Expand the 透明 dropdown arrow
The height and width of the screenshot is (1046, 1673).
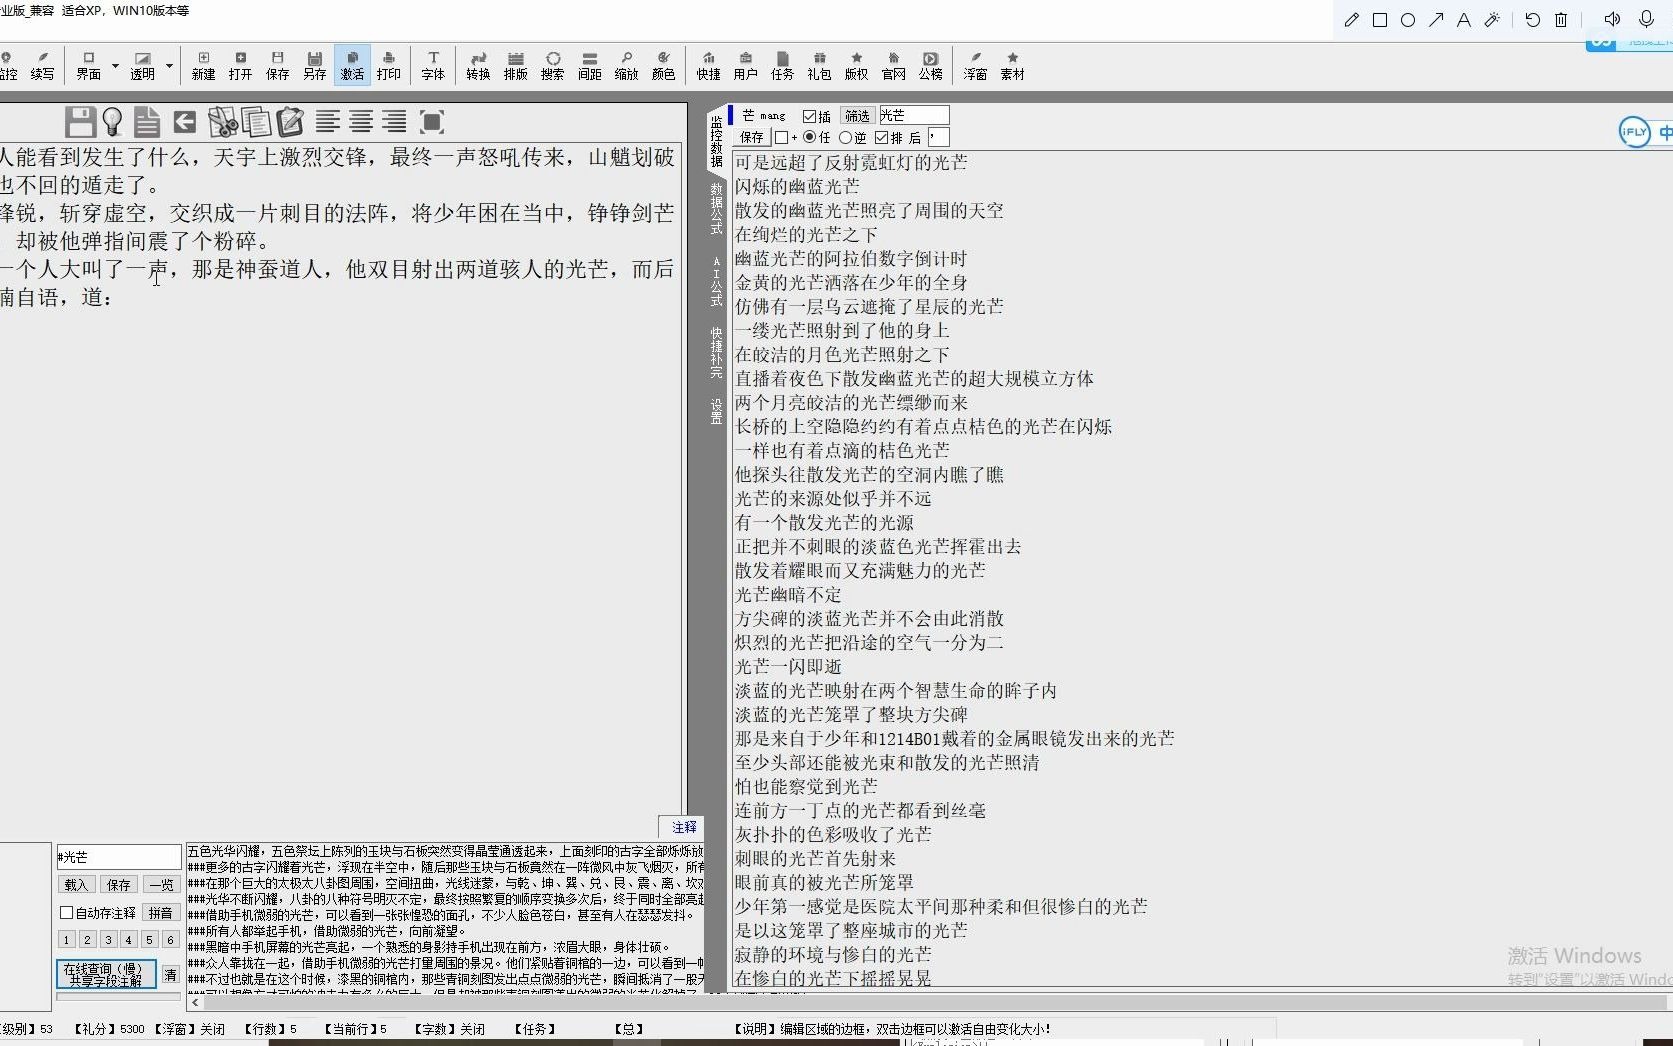pos(169,66)
